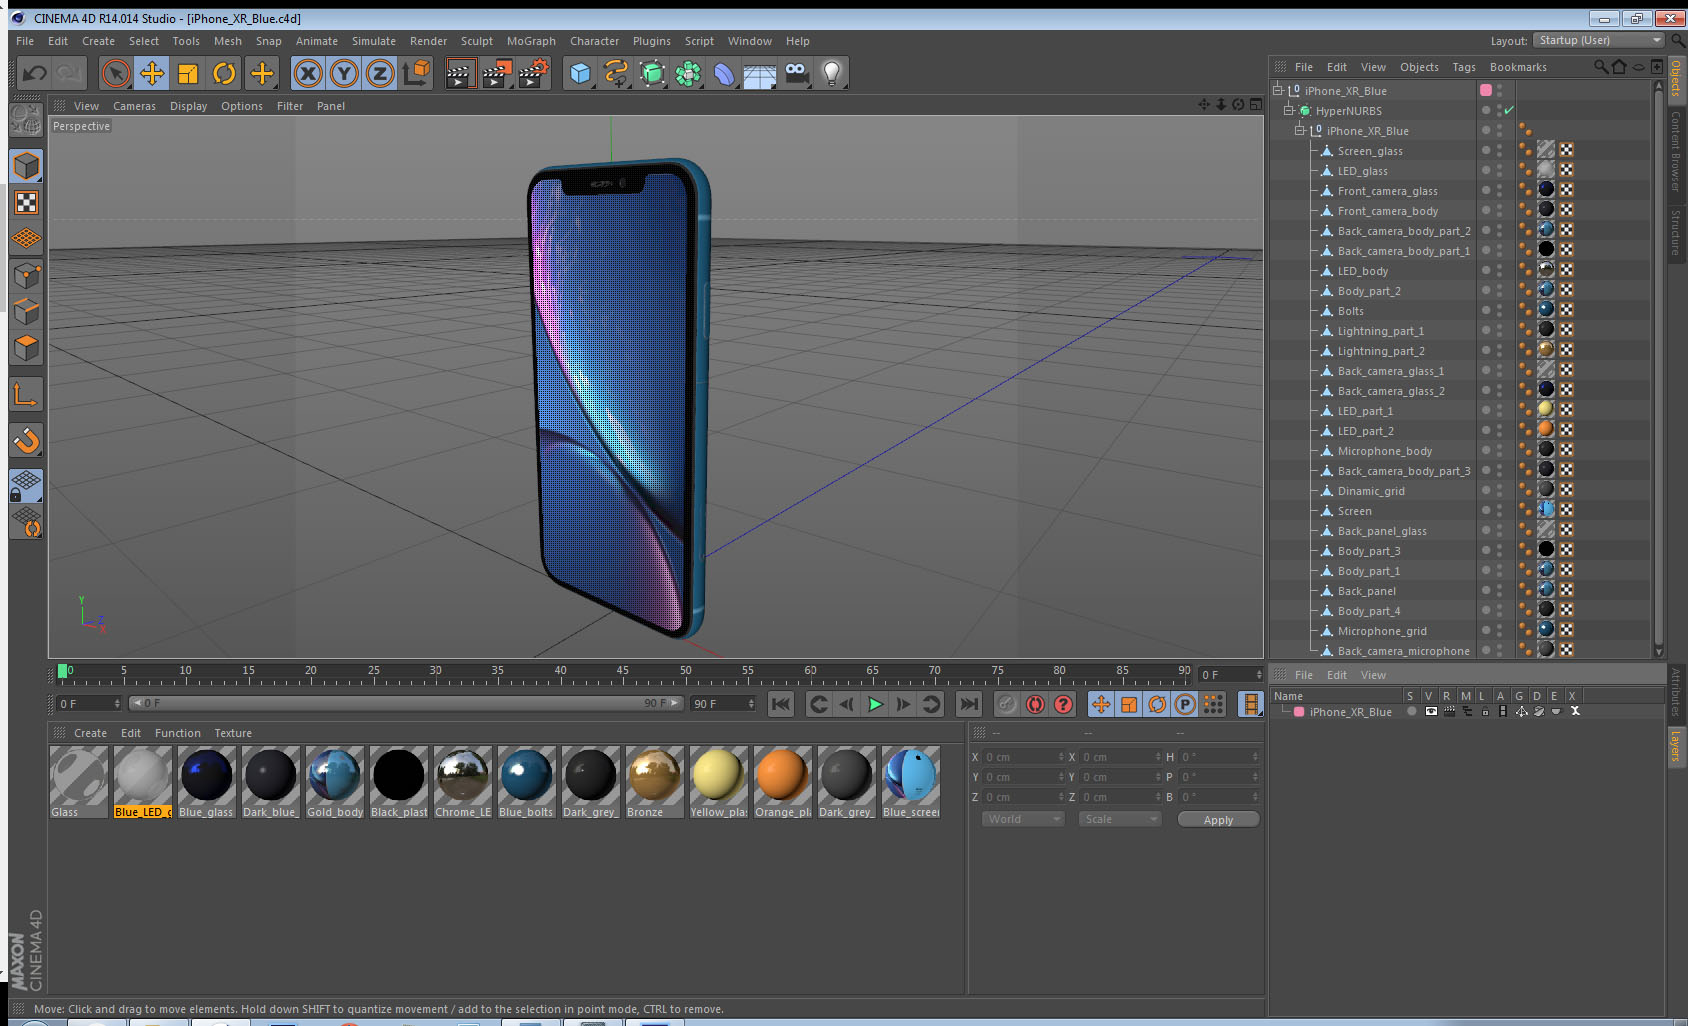Open the spline tools icon
This screenshot has width=1688, height=1026.
(x=616, y=73)
